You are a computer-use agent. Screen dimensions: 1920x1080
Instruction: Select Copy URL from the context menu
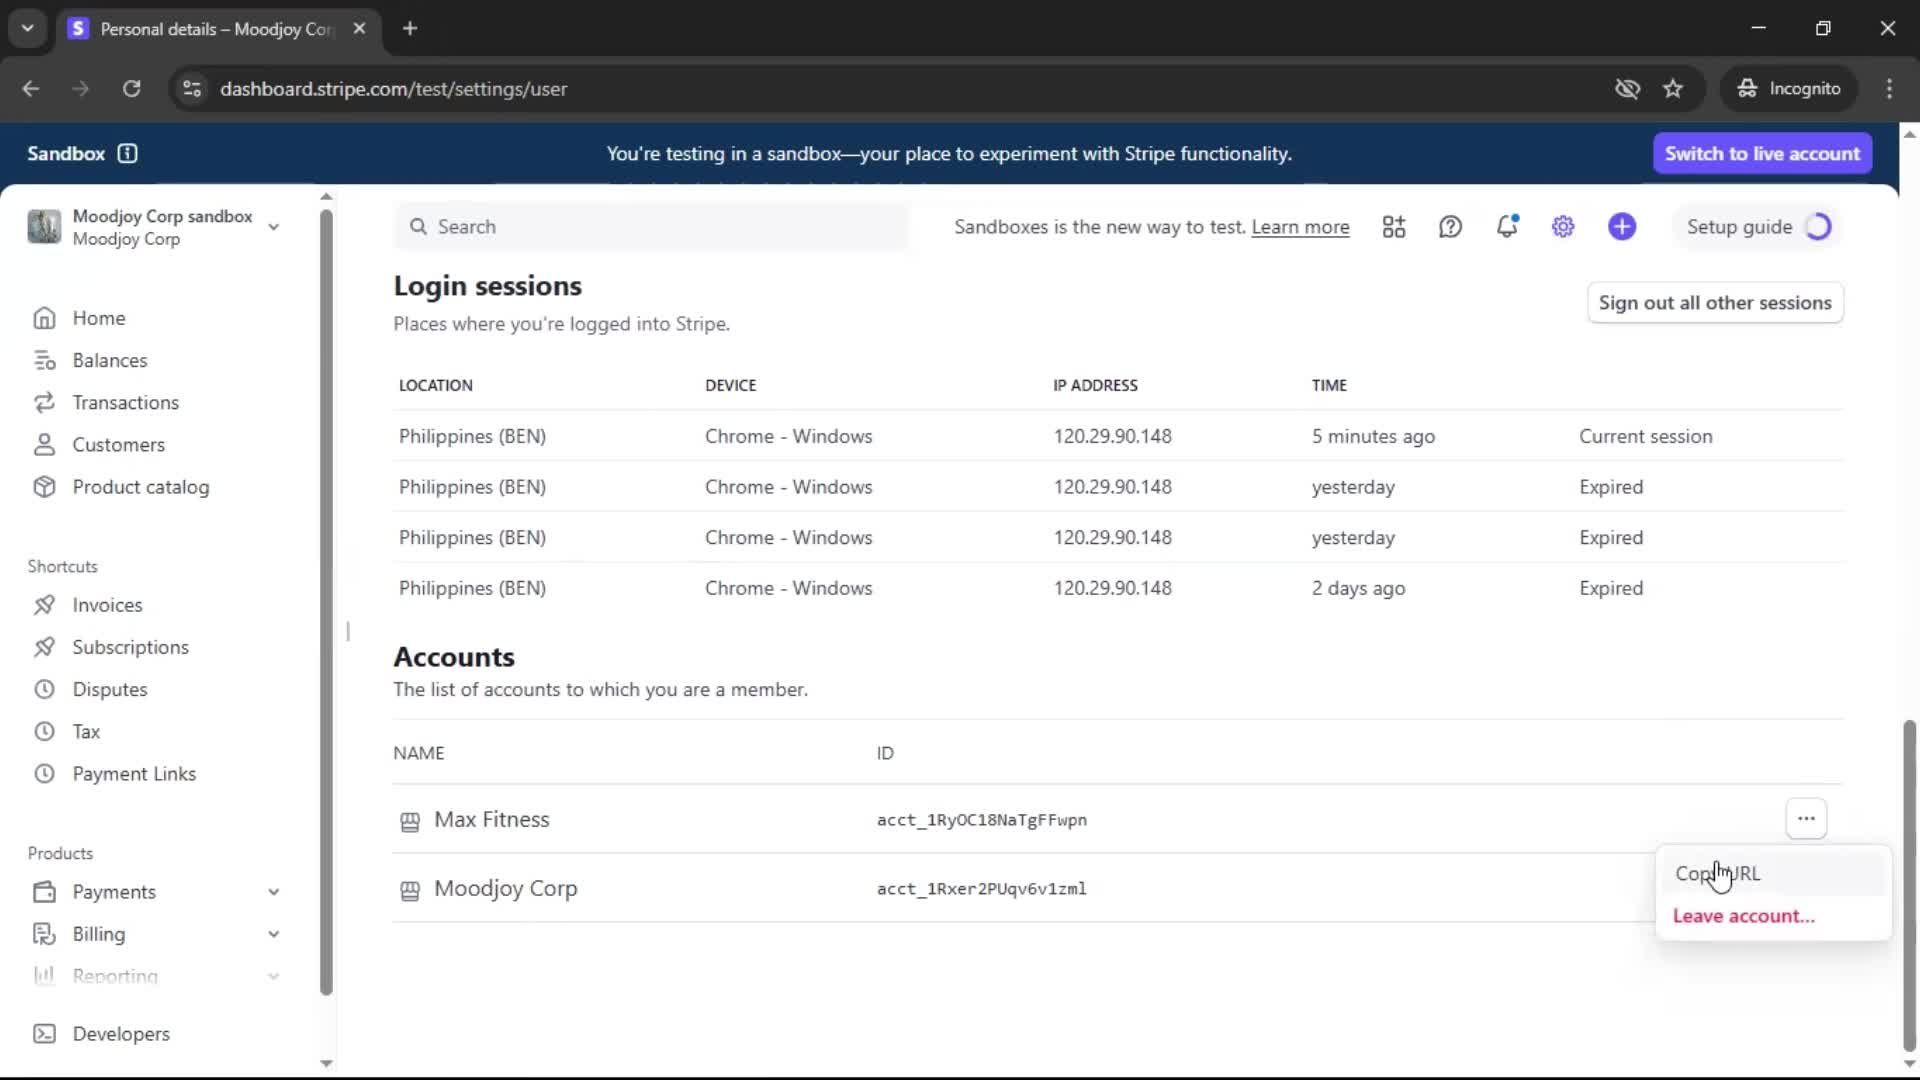tap(1772, 873)
